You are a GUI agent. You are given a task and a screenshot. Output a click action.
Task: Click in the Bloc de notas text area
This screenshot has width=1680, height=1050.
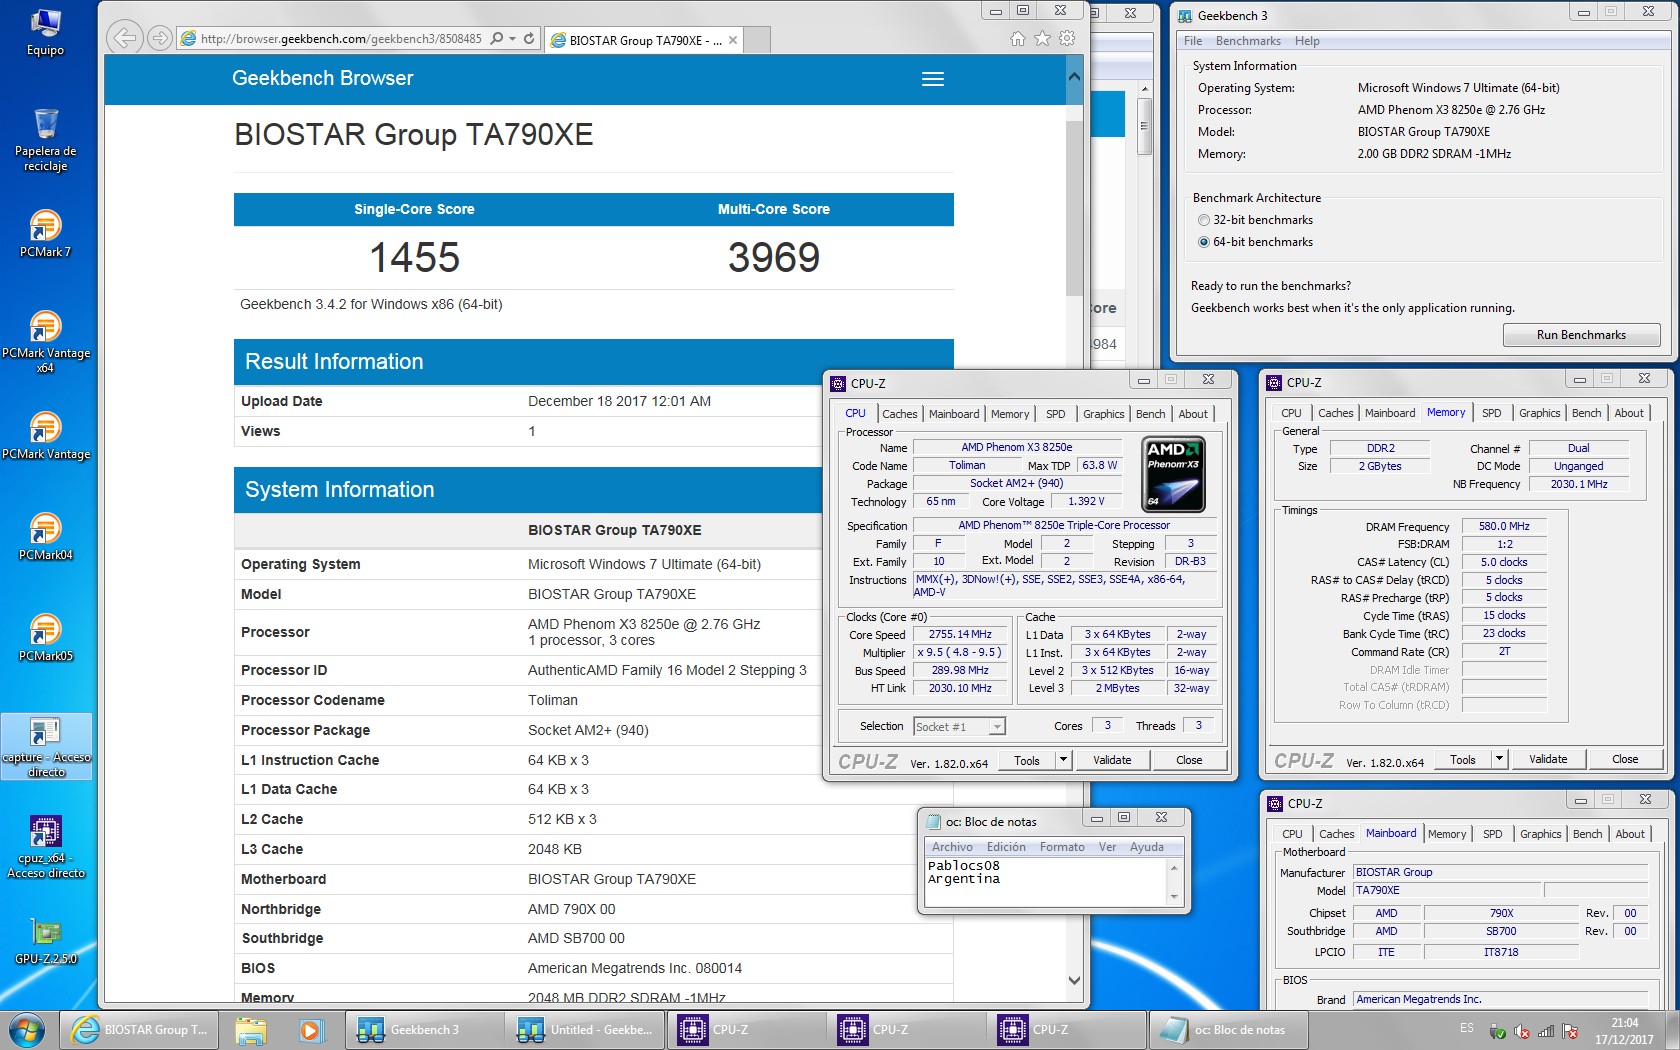point(1045,882)
